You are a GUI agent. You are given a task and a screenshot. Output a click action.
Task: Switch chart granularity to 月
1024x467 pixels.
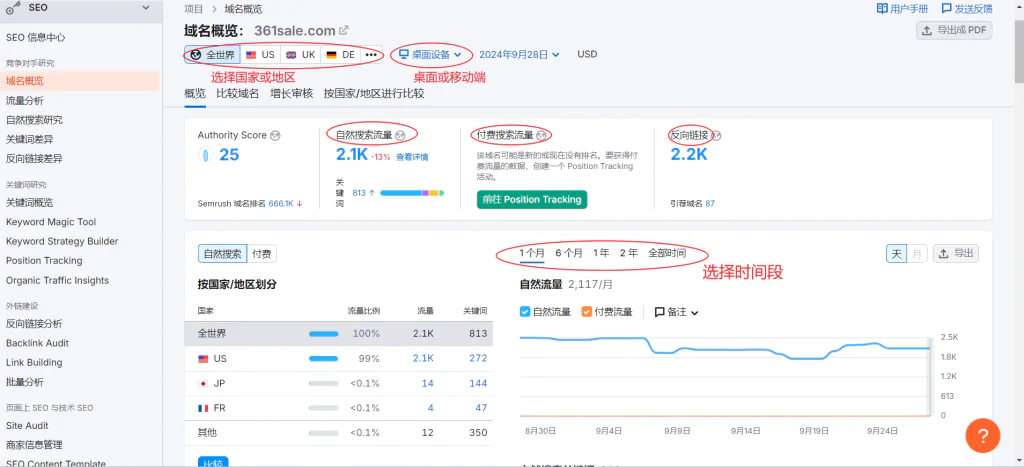[918, 254]
